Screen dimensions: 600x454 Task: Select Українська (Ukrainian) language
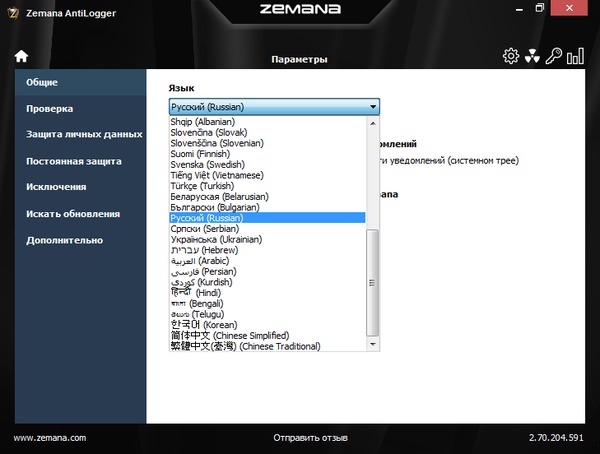[267, 239]
